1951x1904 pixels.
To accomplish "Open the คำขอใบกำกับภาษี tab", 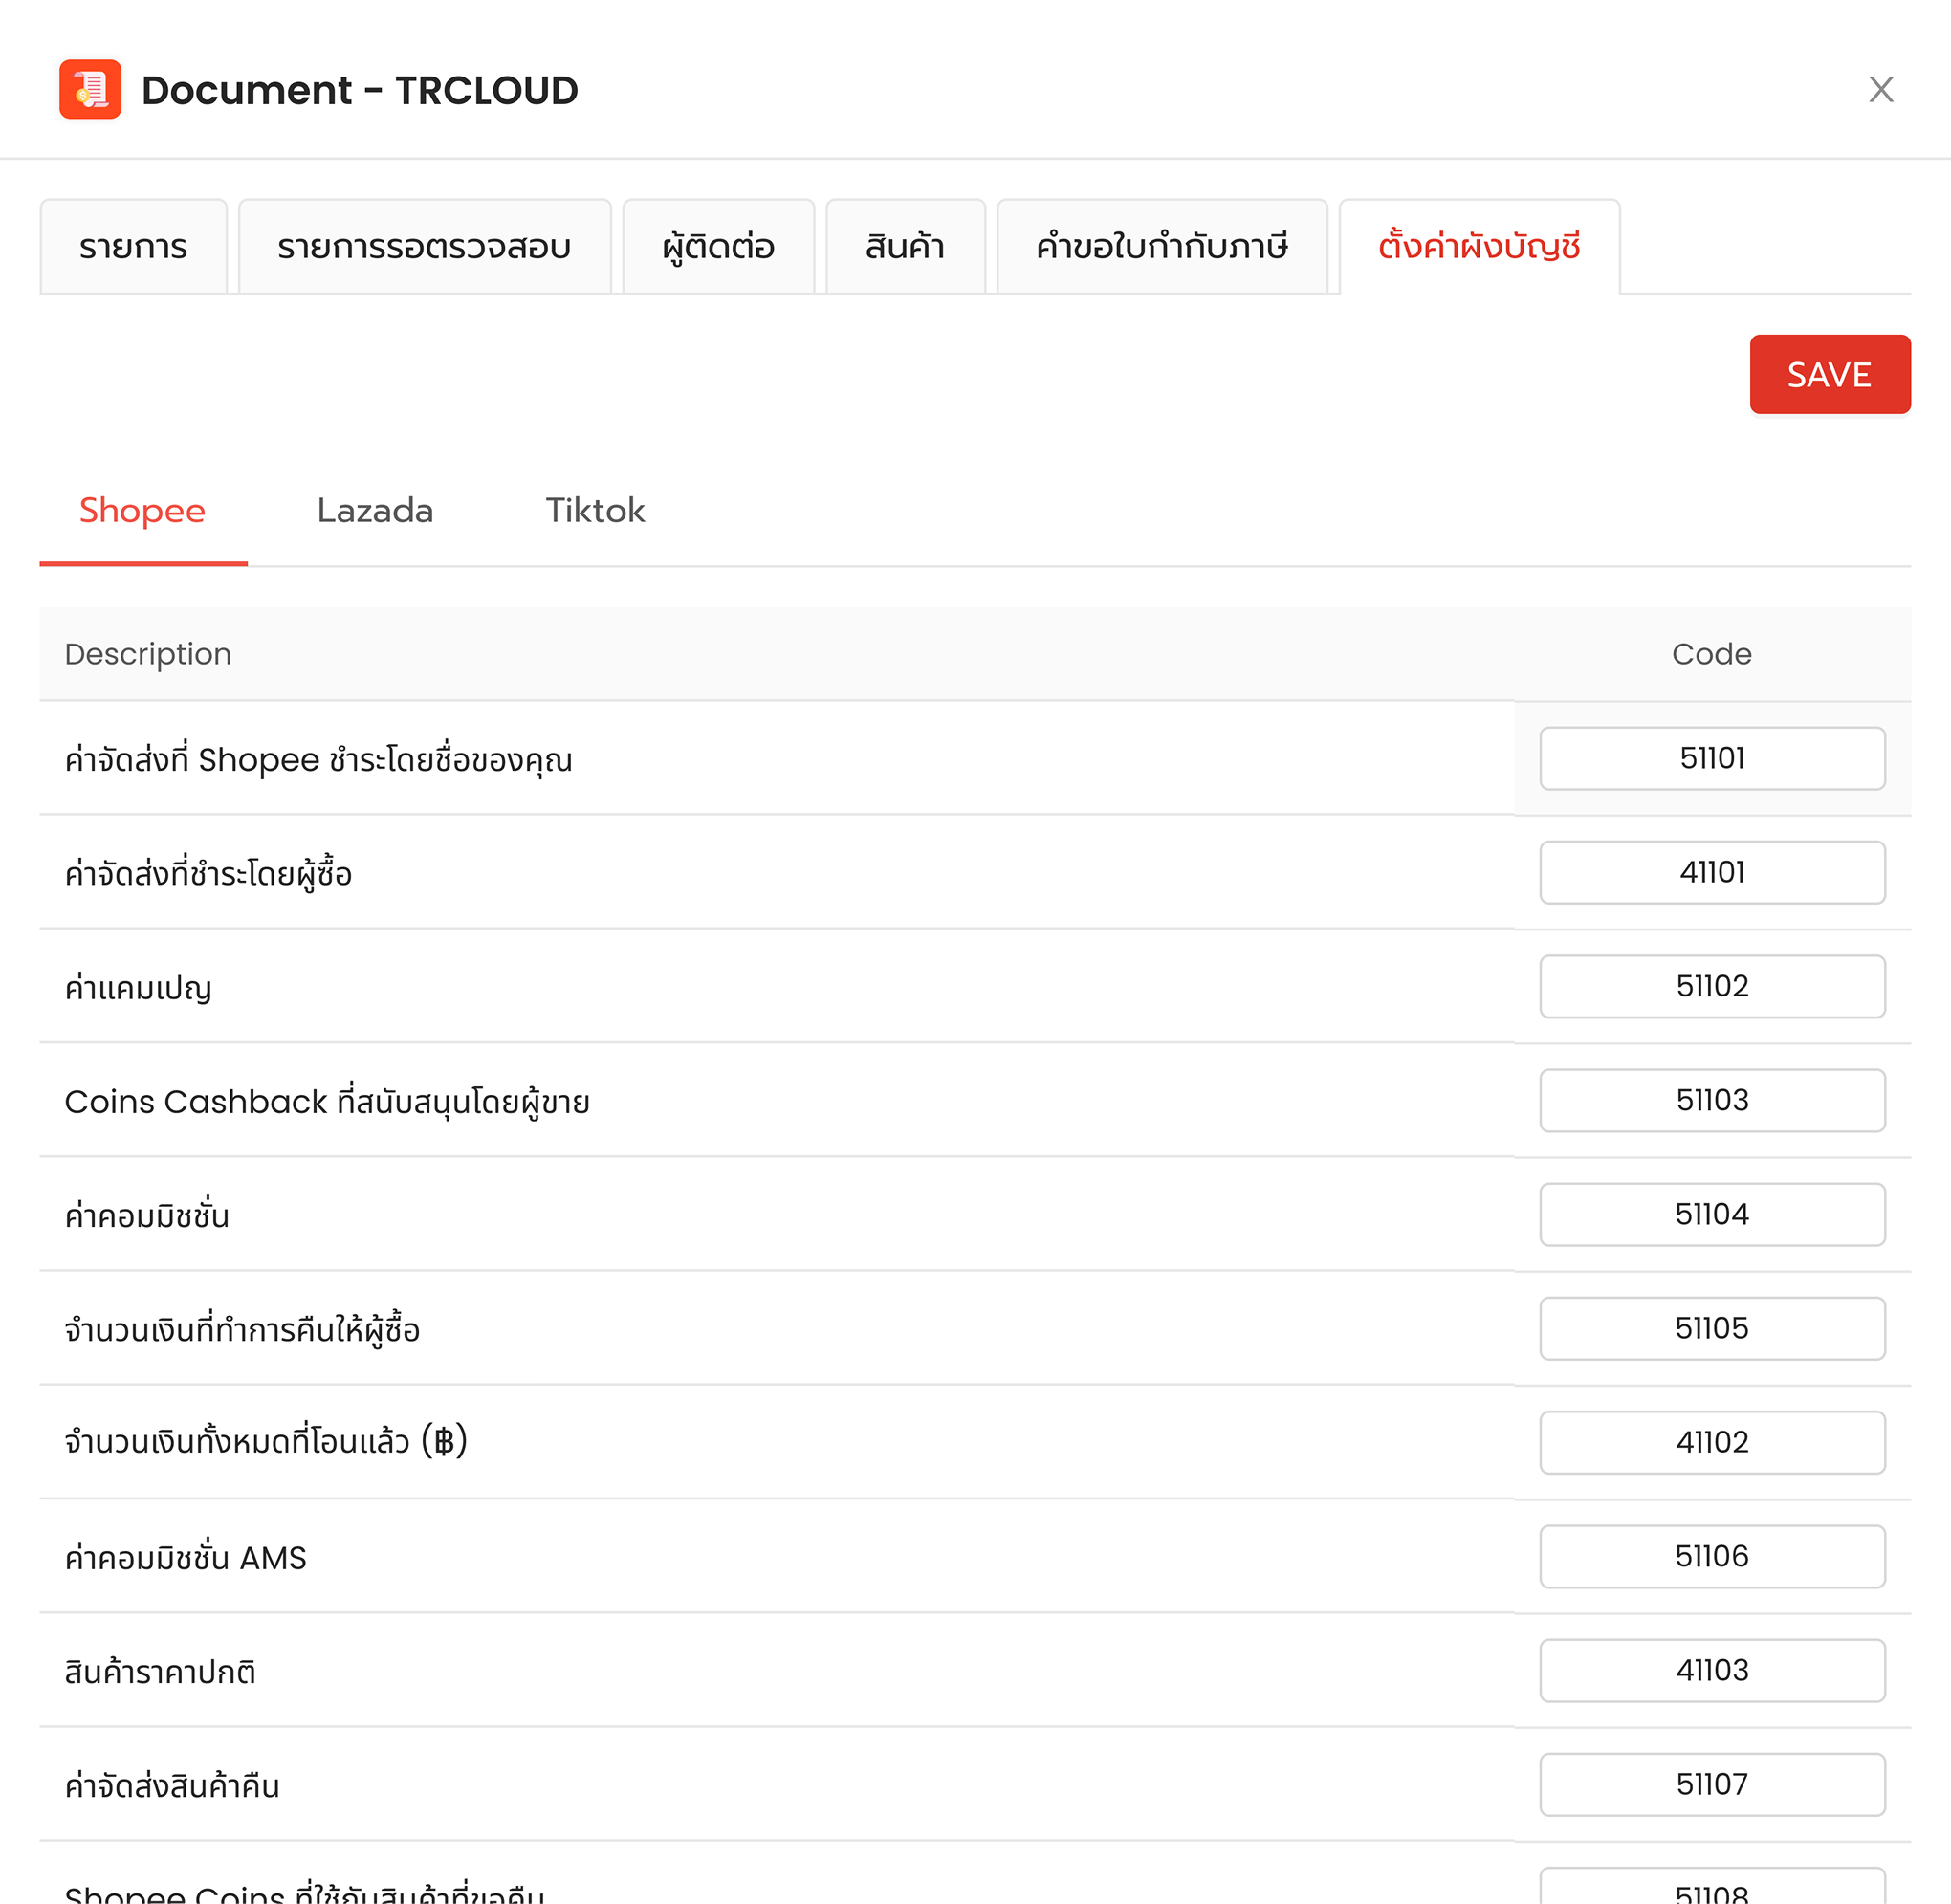I will pyautogui.click(x=1161, y=246).
